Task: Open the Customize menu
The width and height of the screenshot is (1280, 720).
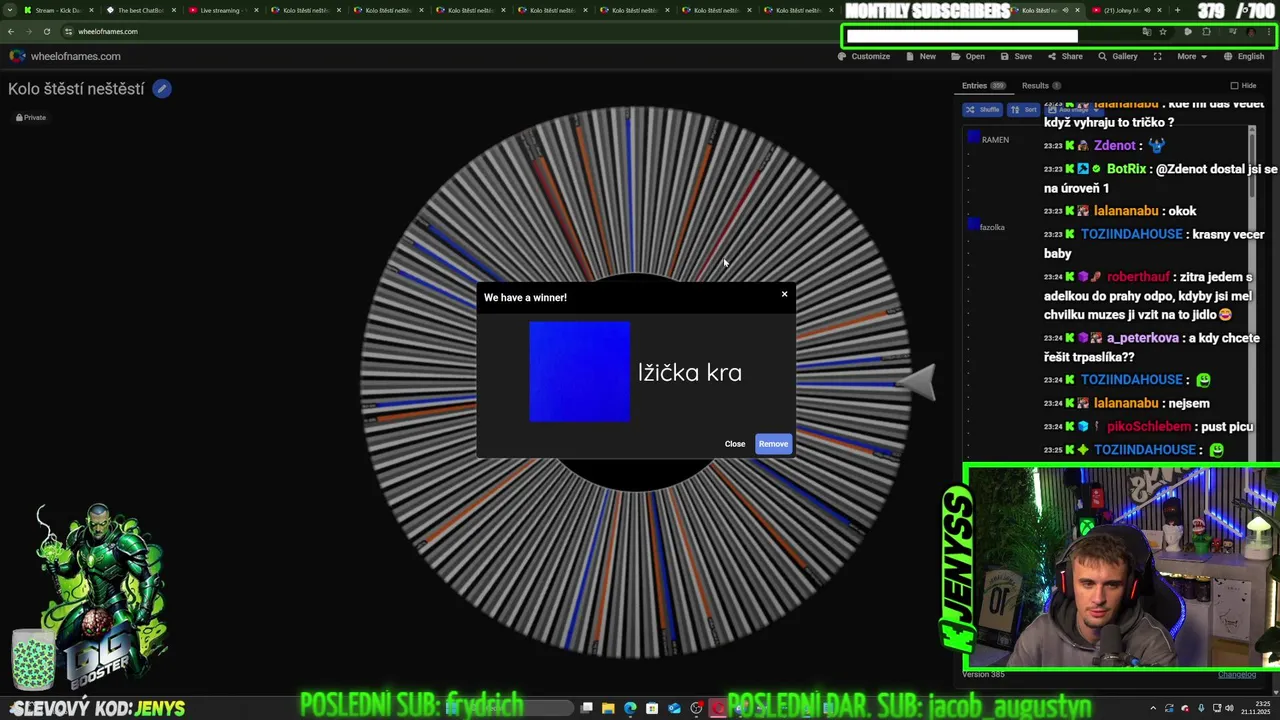Action: 864,56
